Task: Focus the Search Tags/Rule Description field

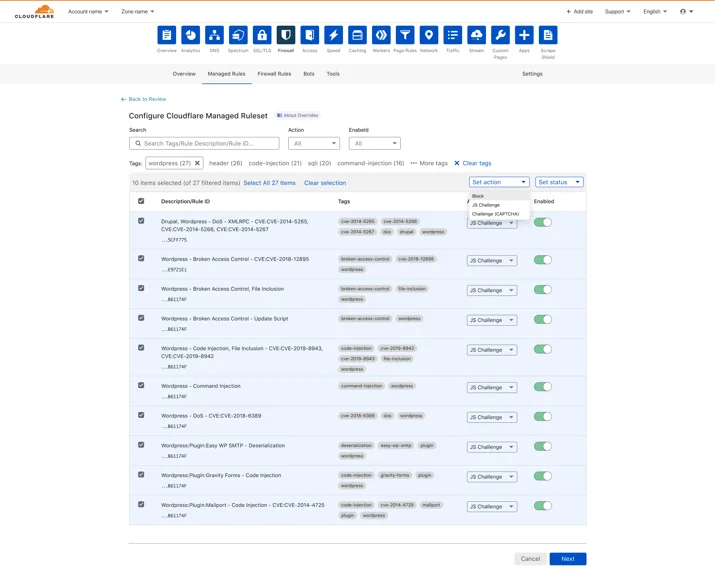Action: pyautogui.click(x=204, y=143)
